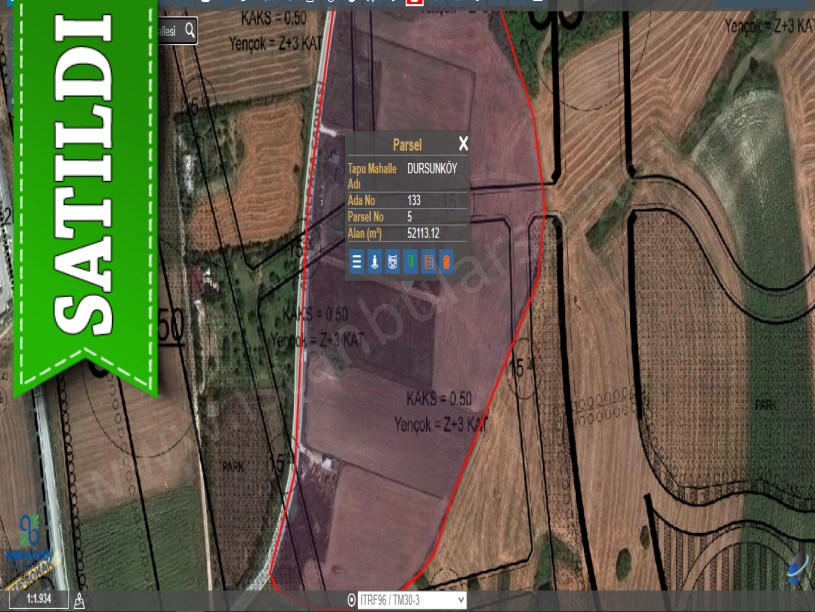Close the Parsel info popup
The width and height of the screenshot is (815, 612).
(463, 144)
